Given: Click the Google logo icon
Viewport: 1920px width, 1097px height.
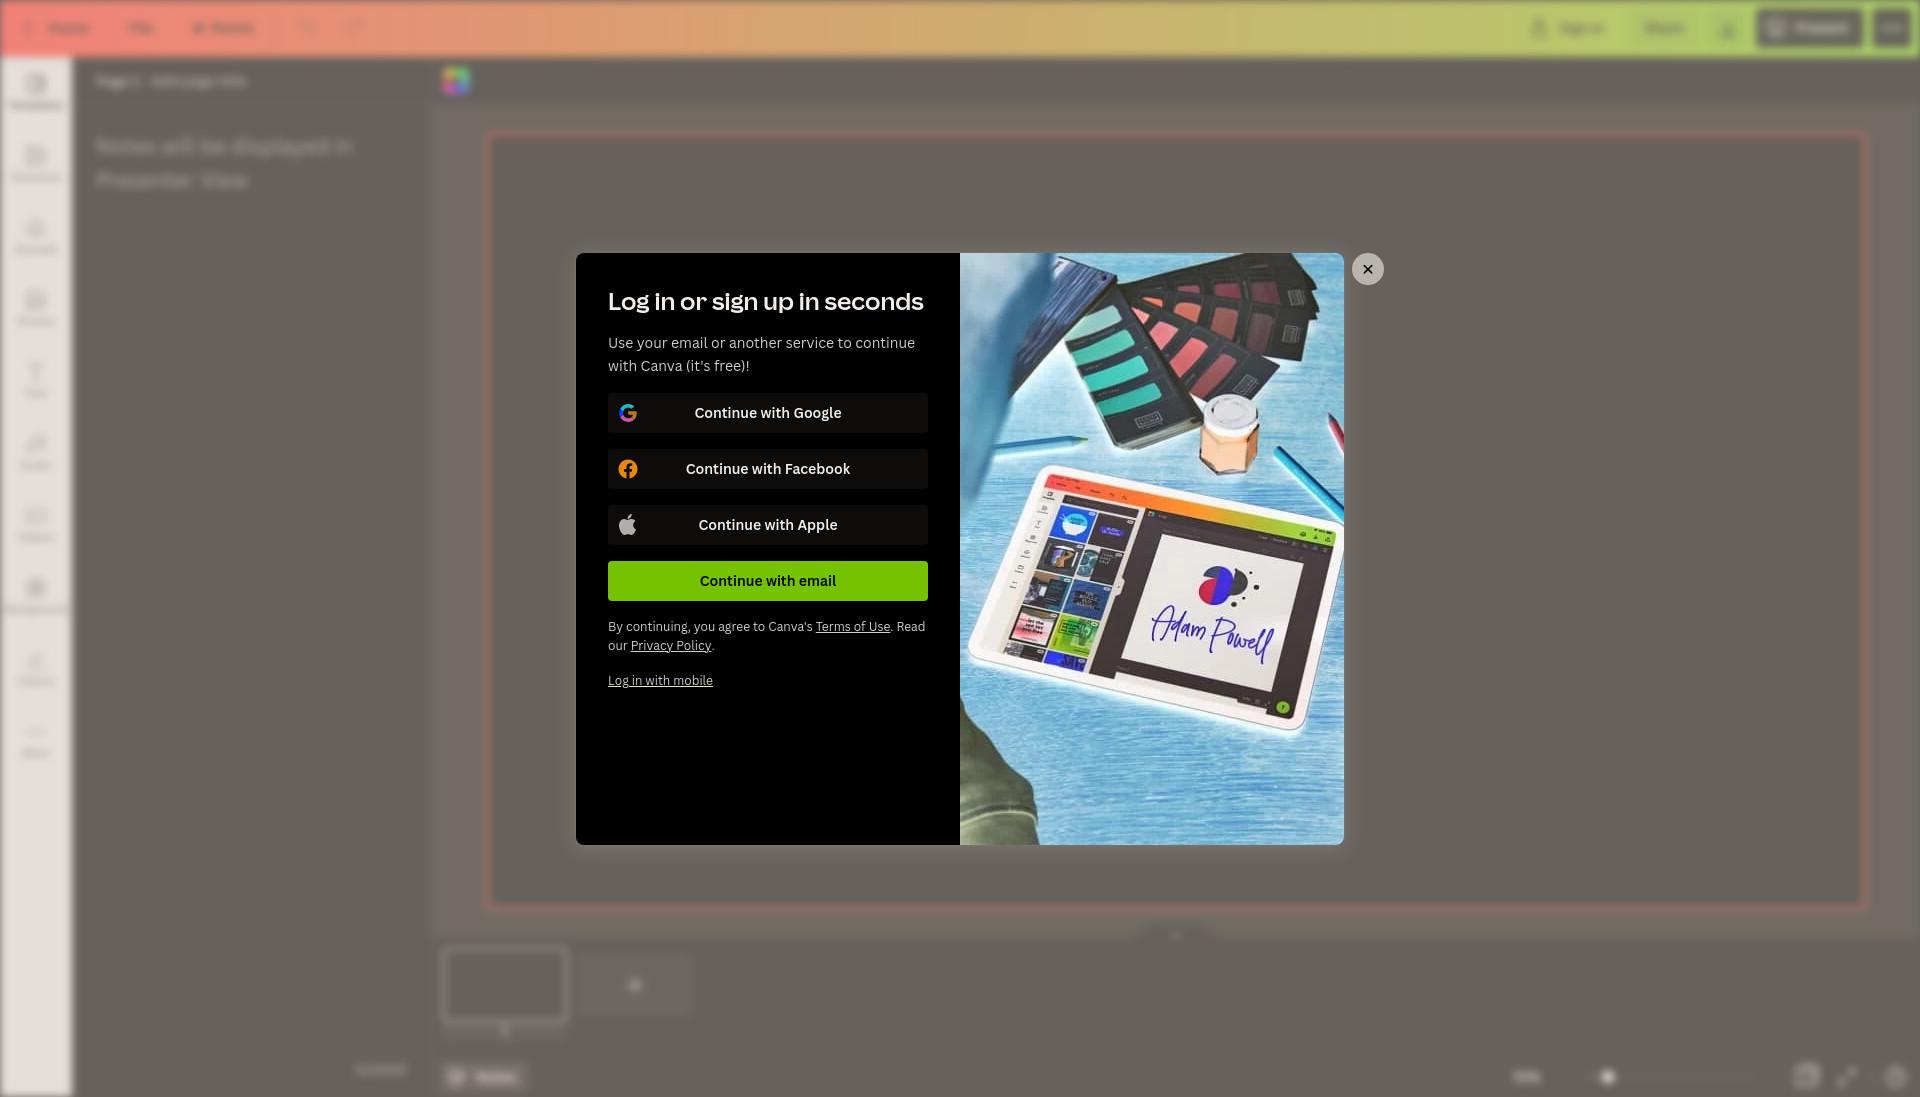Looking at the screenshot, I should click(628, 413).
